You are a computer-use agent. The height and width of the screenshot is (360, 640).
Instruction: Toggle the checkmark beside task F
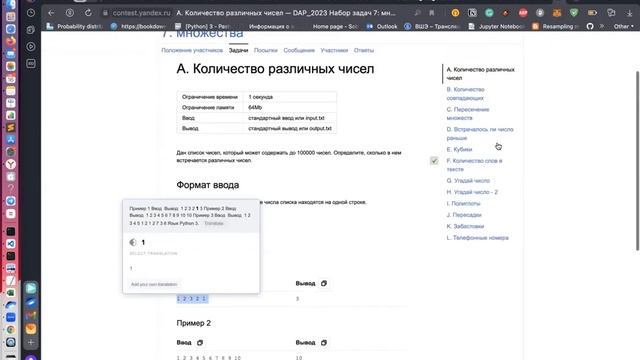point(434,161)
